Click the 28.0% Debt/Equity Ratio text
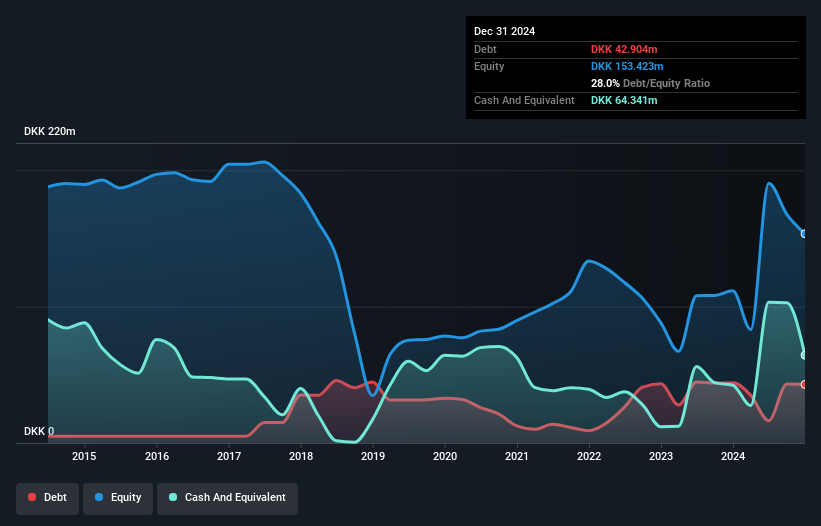The height and width of the screenshot is (526, 821). coord(650,83)
